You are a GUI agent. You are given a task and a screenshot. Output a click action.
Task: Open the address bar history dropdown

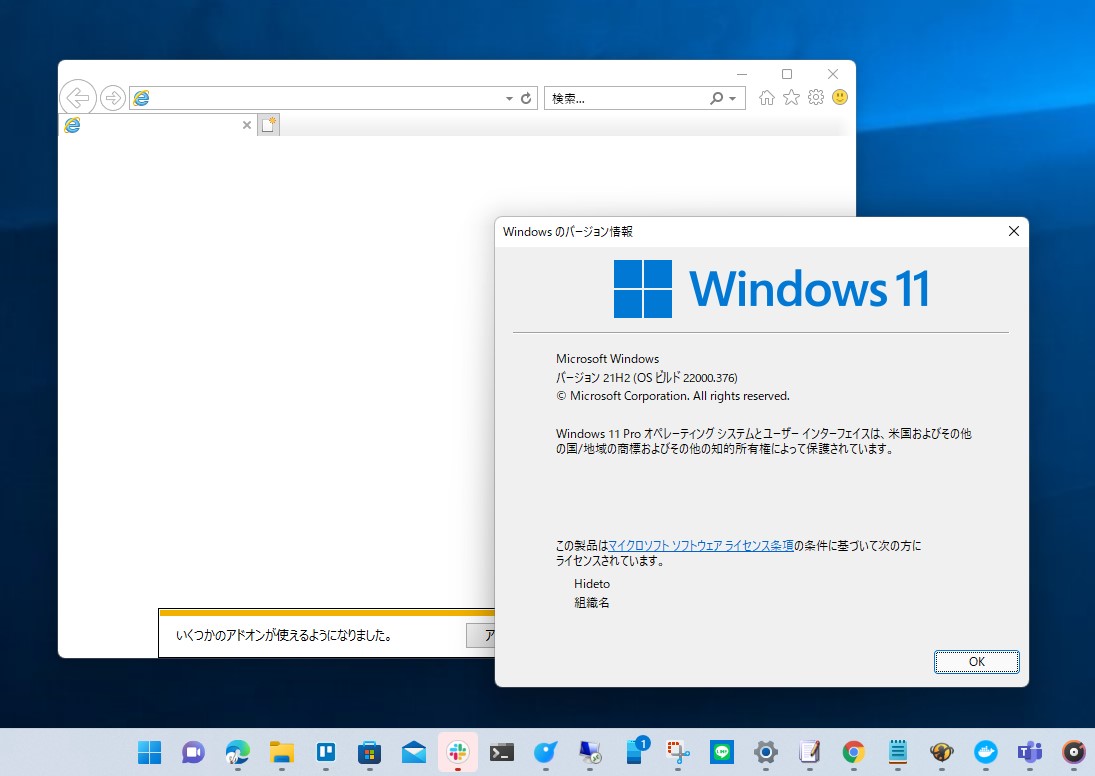(508, 97)
